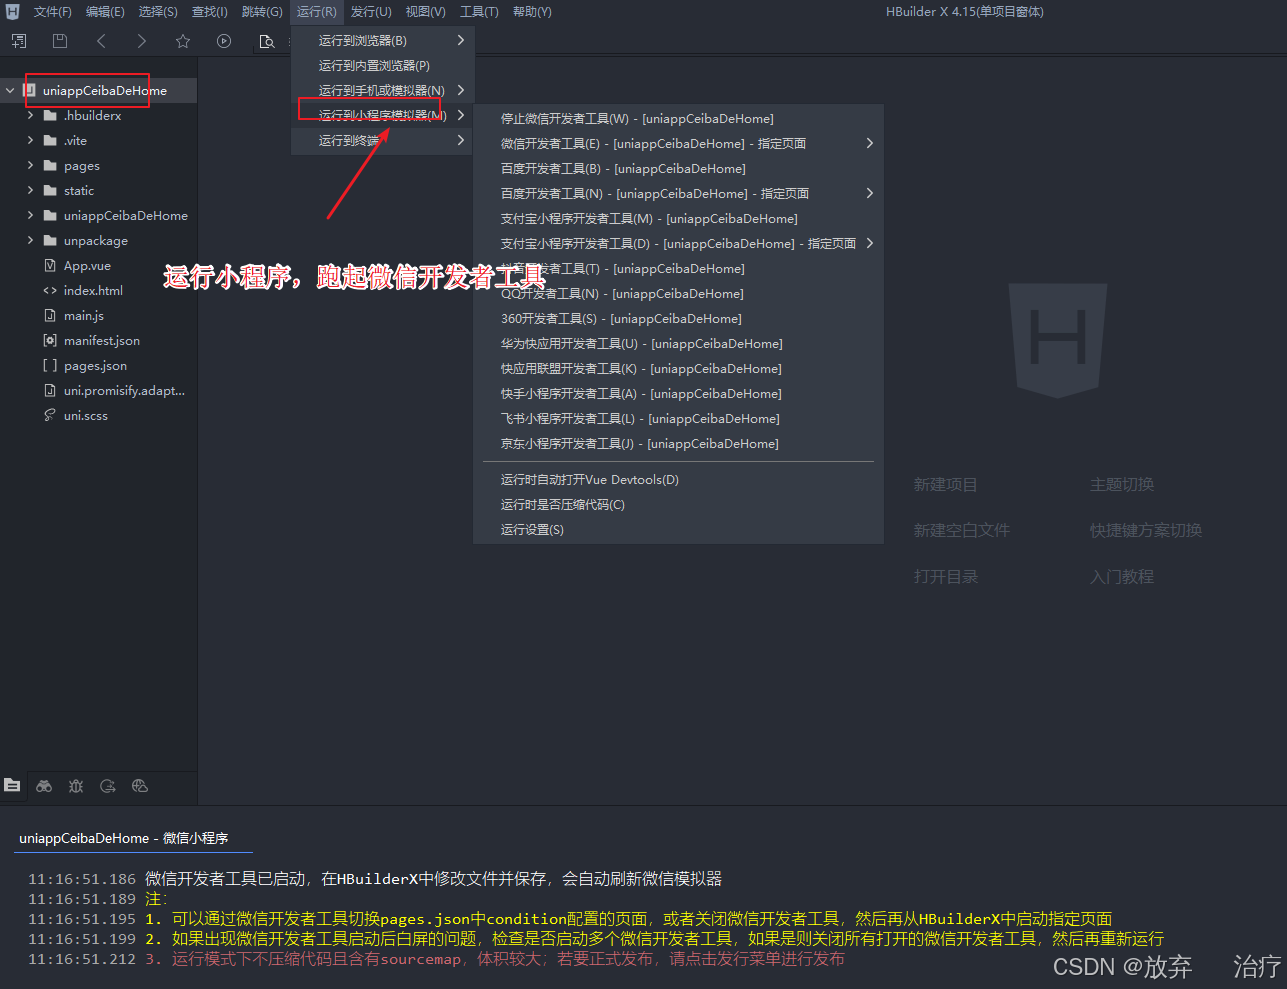The image size is (1287, 989).
Task: Choose 运行到终端 menu item
Action: [x=383, y=140]
